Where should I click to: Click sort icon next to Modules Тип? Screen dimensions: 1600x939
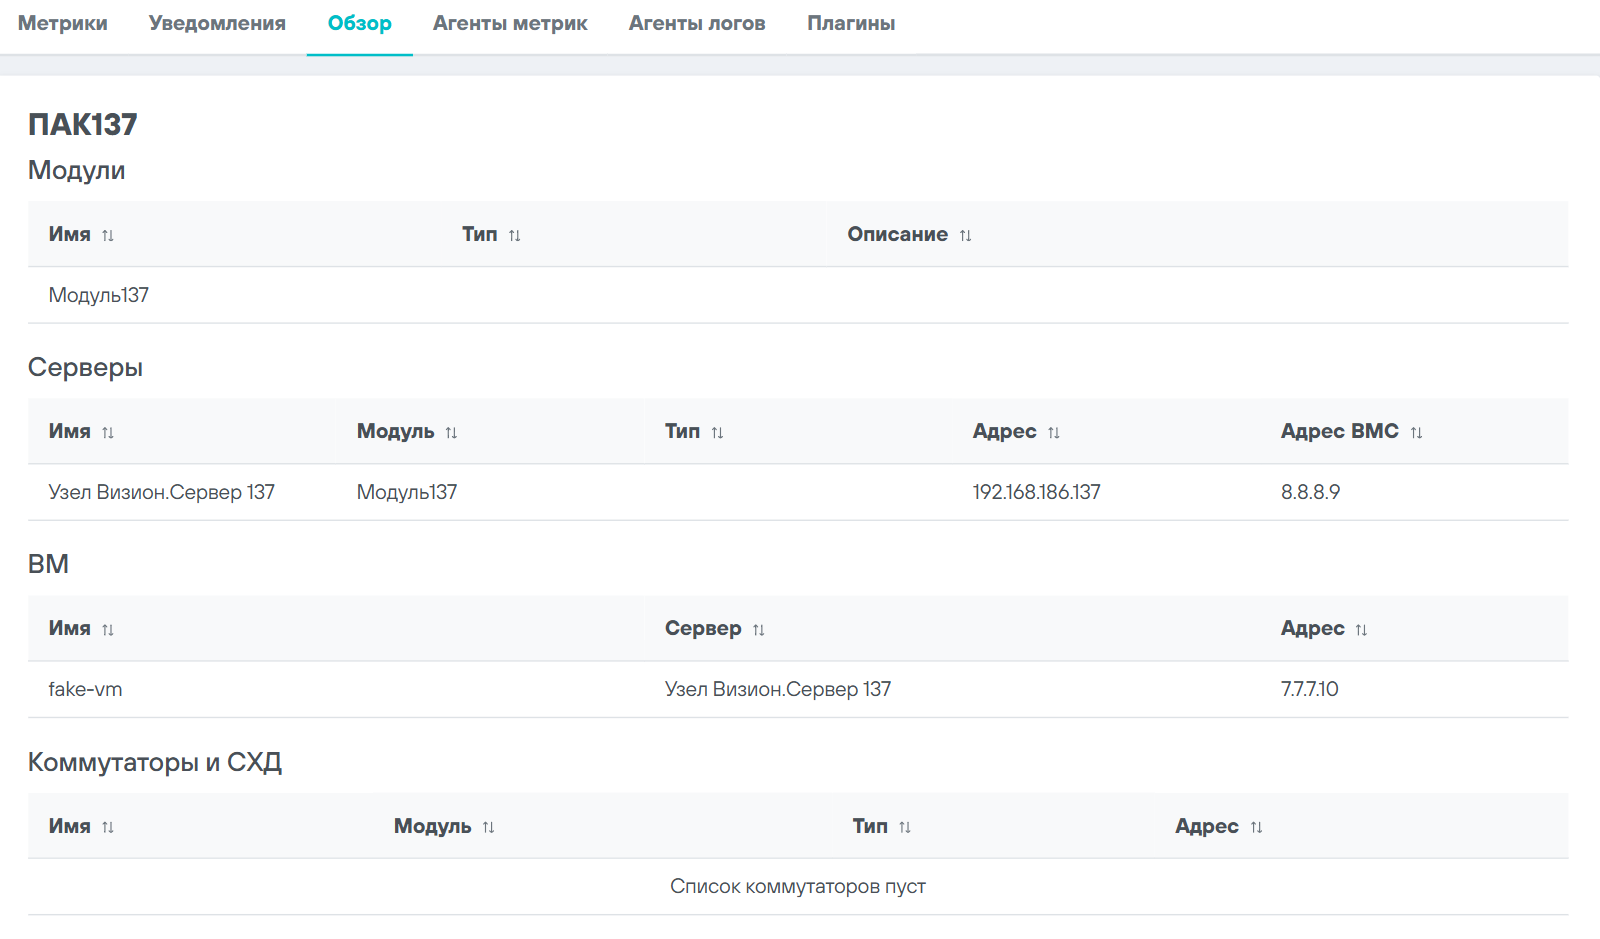coord(515,236)
